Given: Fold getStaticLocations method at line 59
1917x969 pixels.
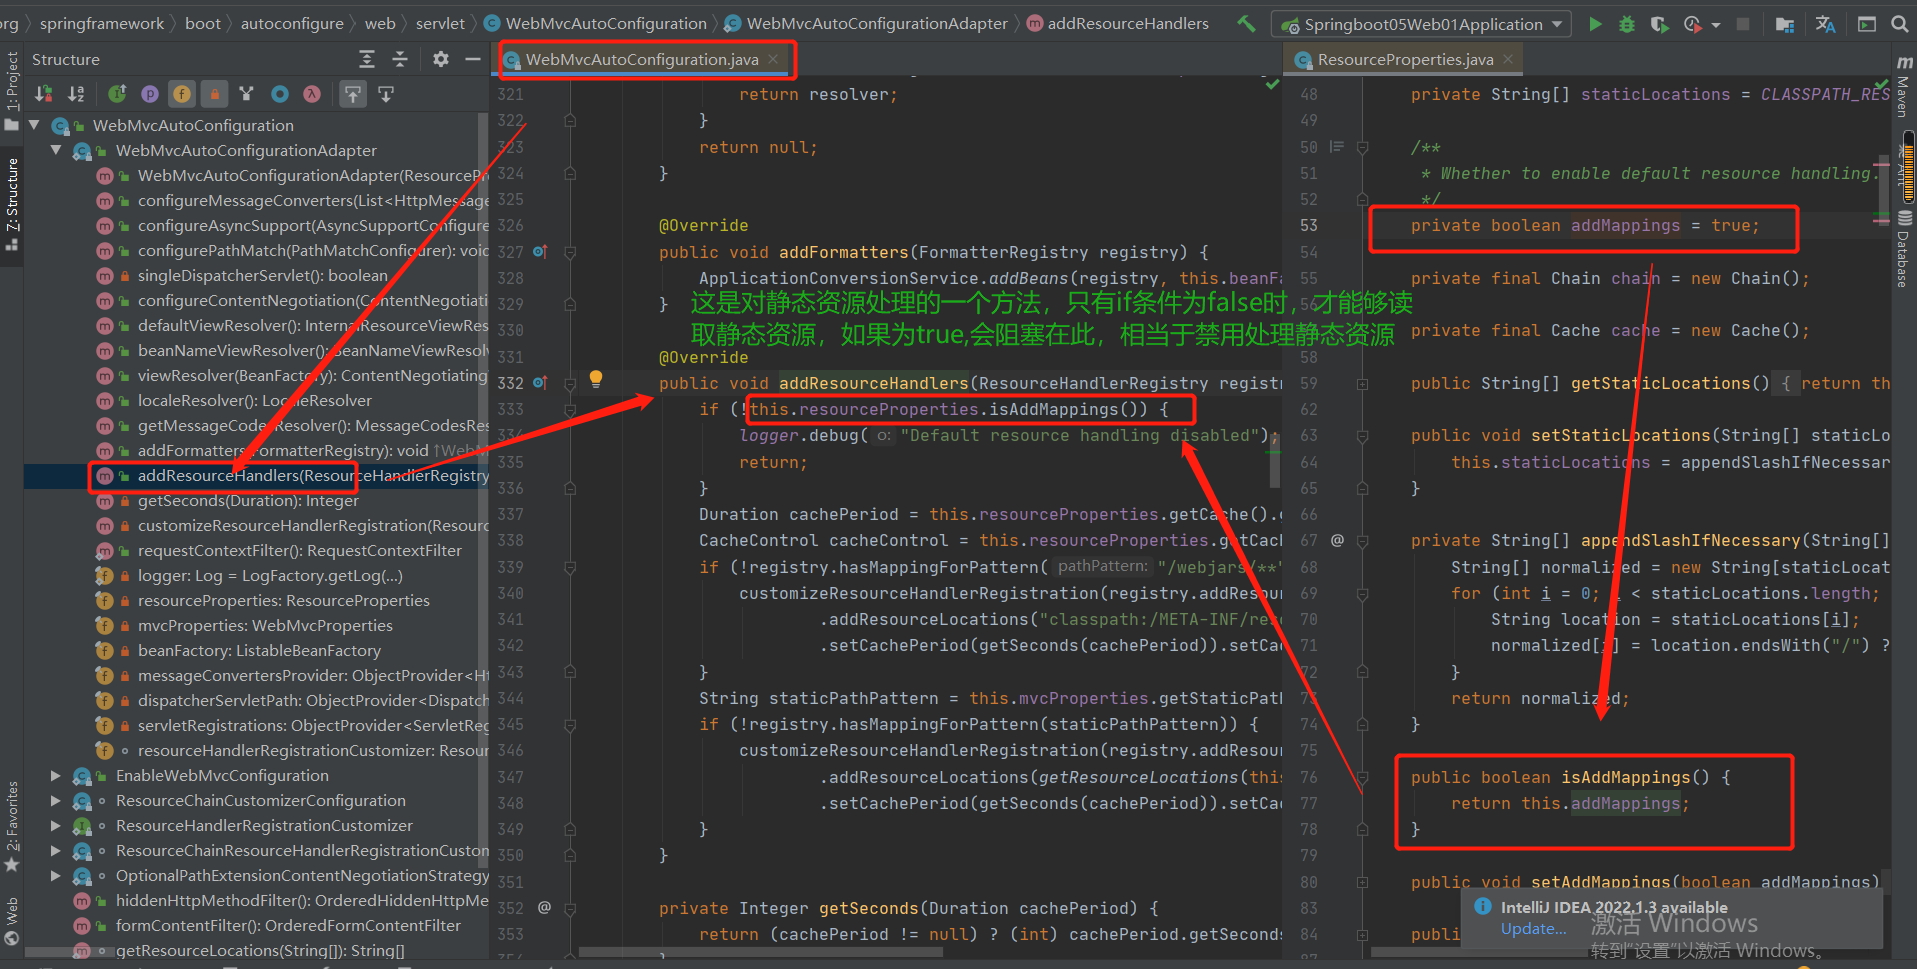Looking at the screenshot, I should [x=1362, y=383].
